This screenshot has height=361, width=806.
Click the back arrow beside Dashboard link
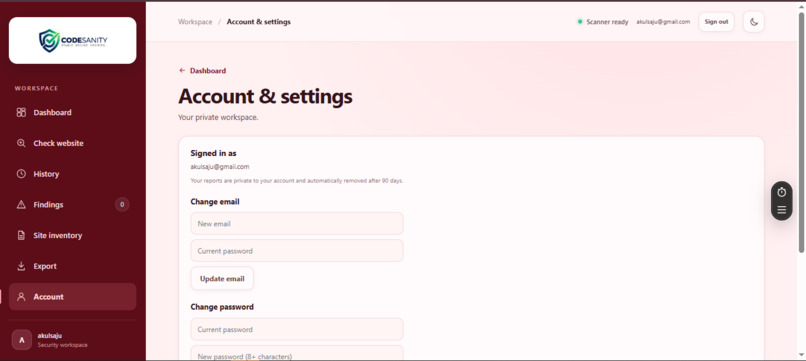182,70
